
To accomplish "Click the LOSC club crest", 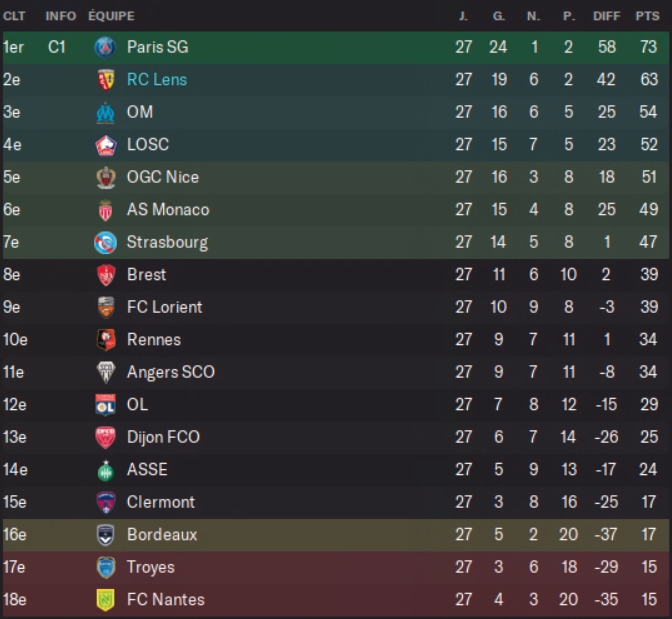I will coord(105,145).
